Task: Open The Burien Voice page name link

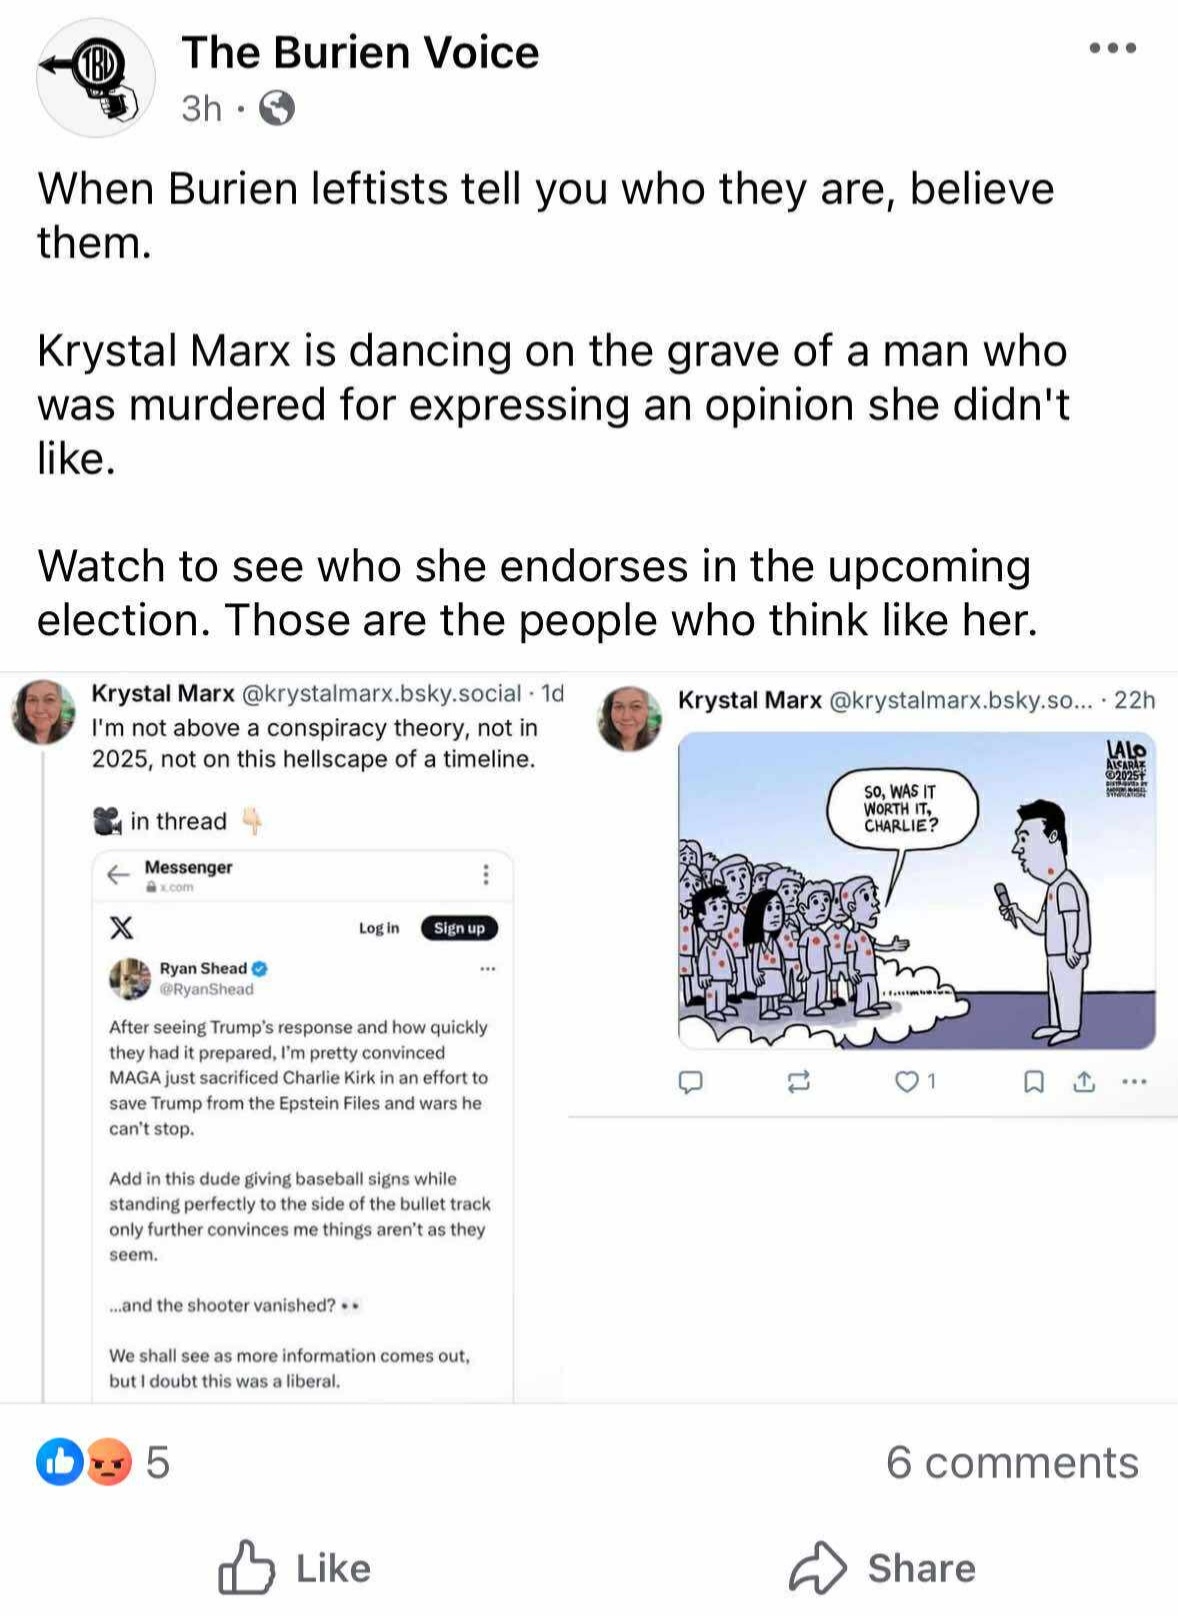Action: click(360, 52)
